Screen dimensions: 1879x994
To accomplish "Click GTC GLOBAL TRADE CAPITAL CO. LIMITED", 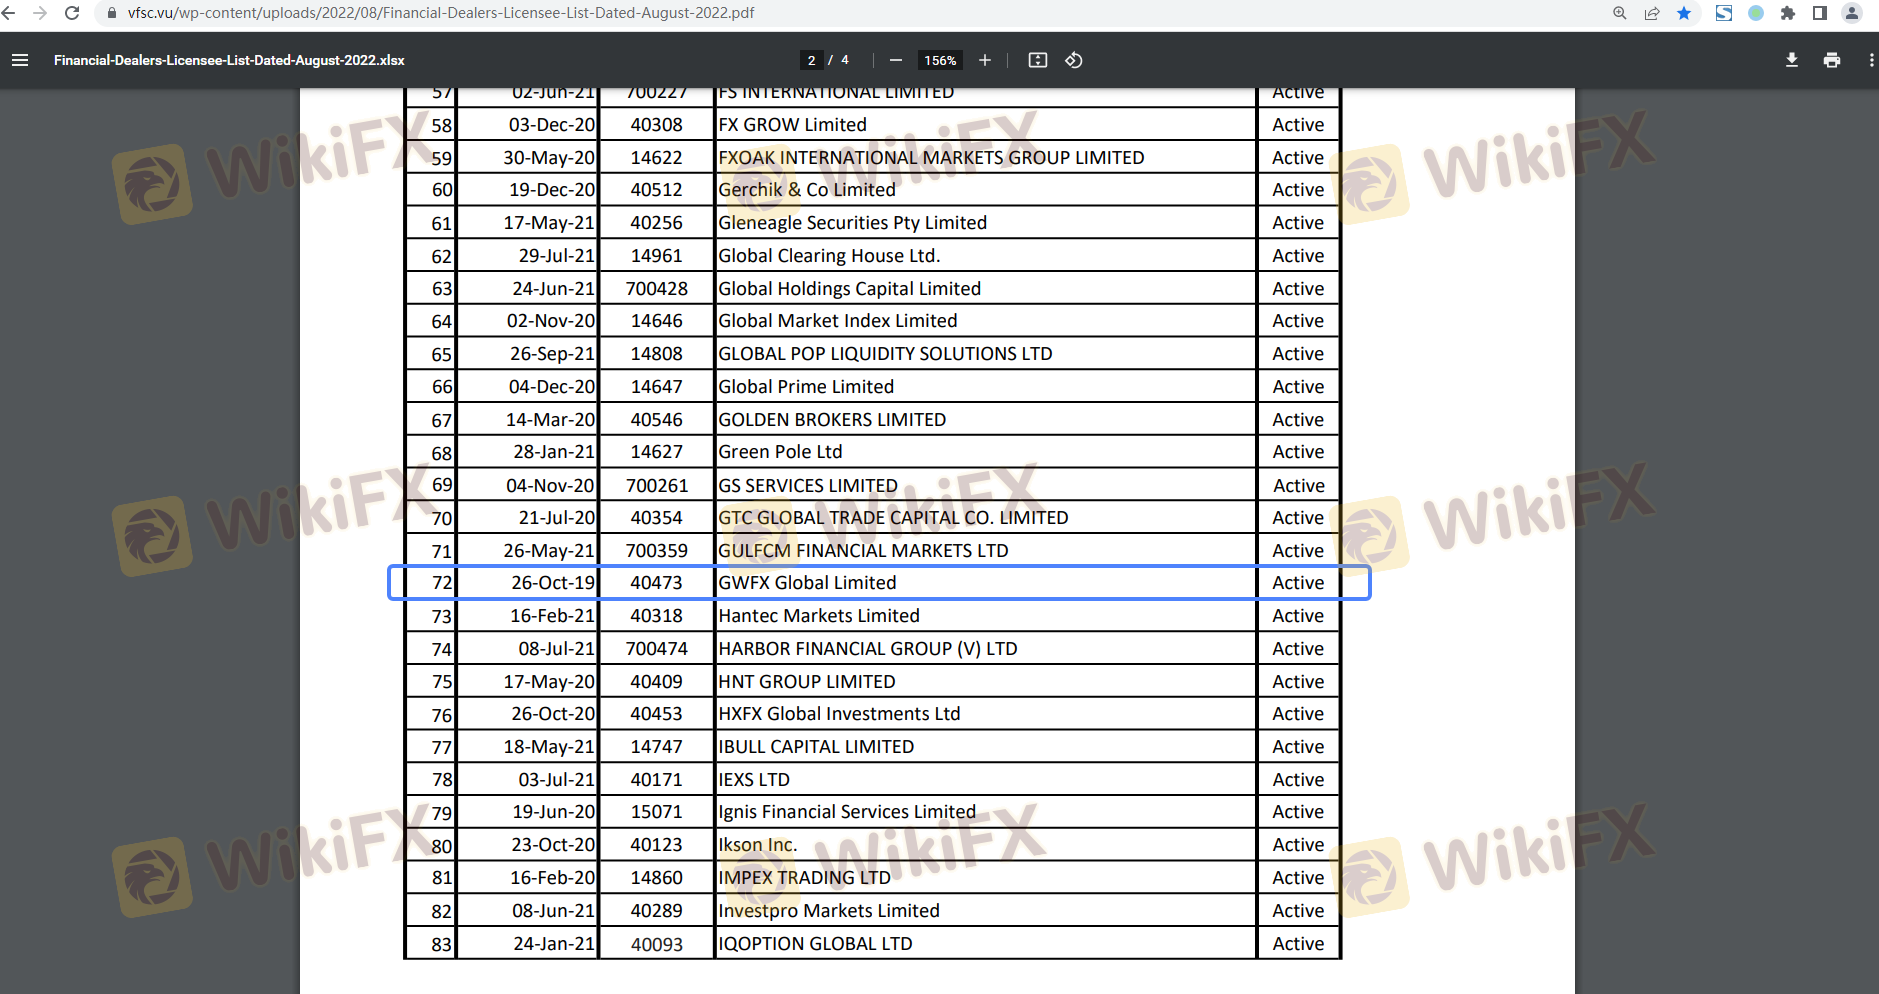I will [x=893, y=518].
